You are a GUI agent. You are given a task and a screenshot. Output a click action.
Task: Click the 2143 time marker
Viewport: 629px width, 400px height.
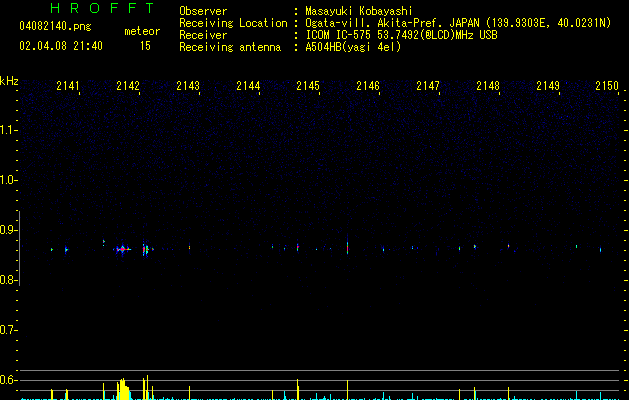point(188,85)
